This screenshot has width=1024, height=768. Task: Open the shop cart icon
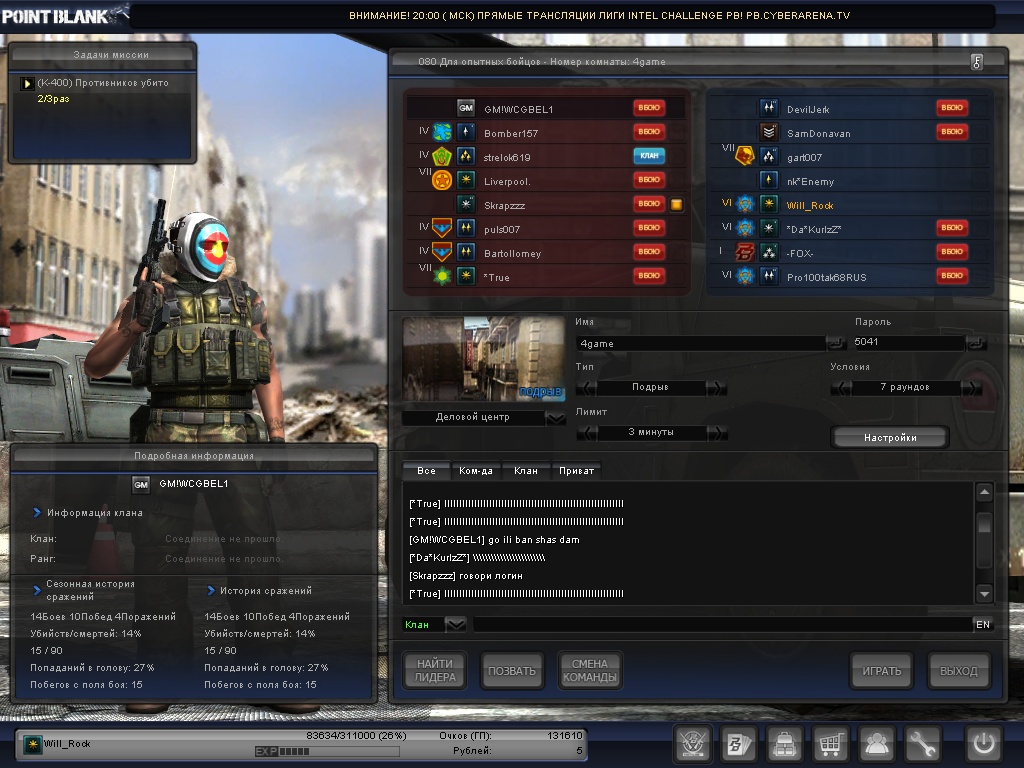(x=830, y=744)
